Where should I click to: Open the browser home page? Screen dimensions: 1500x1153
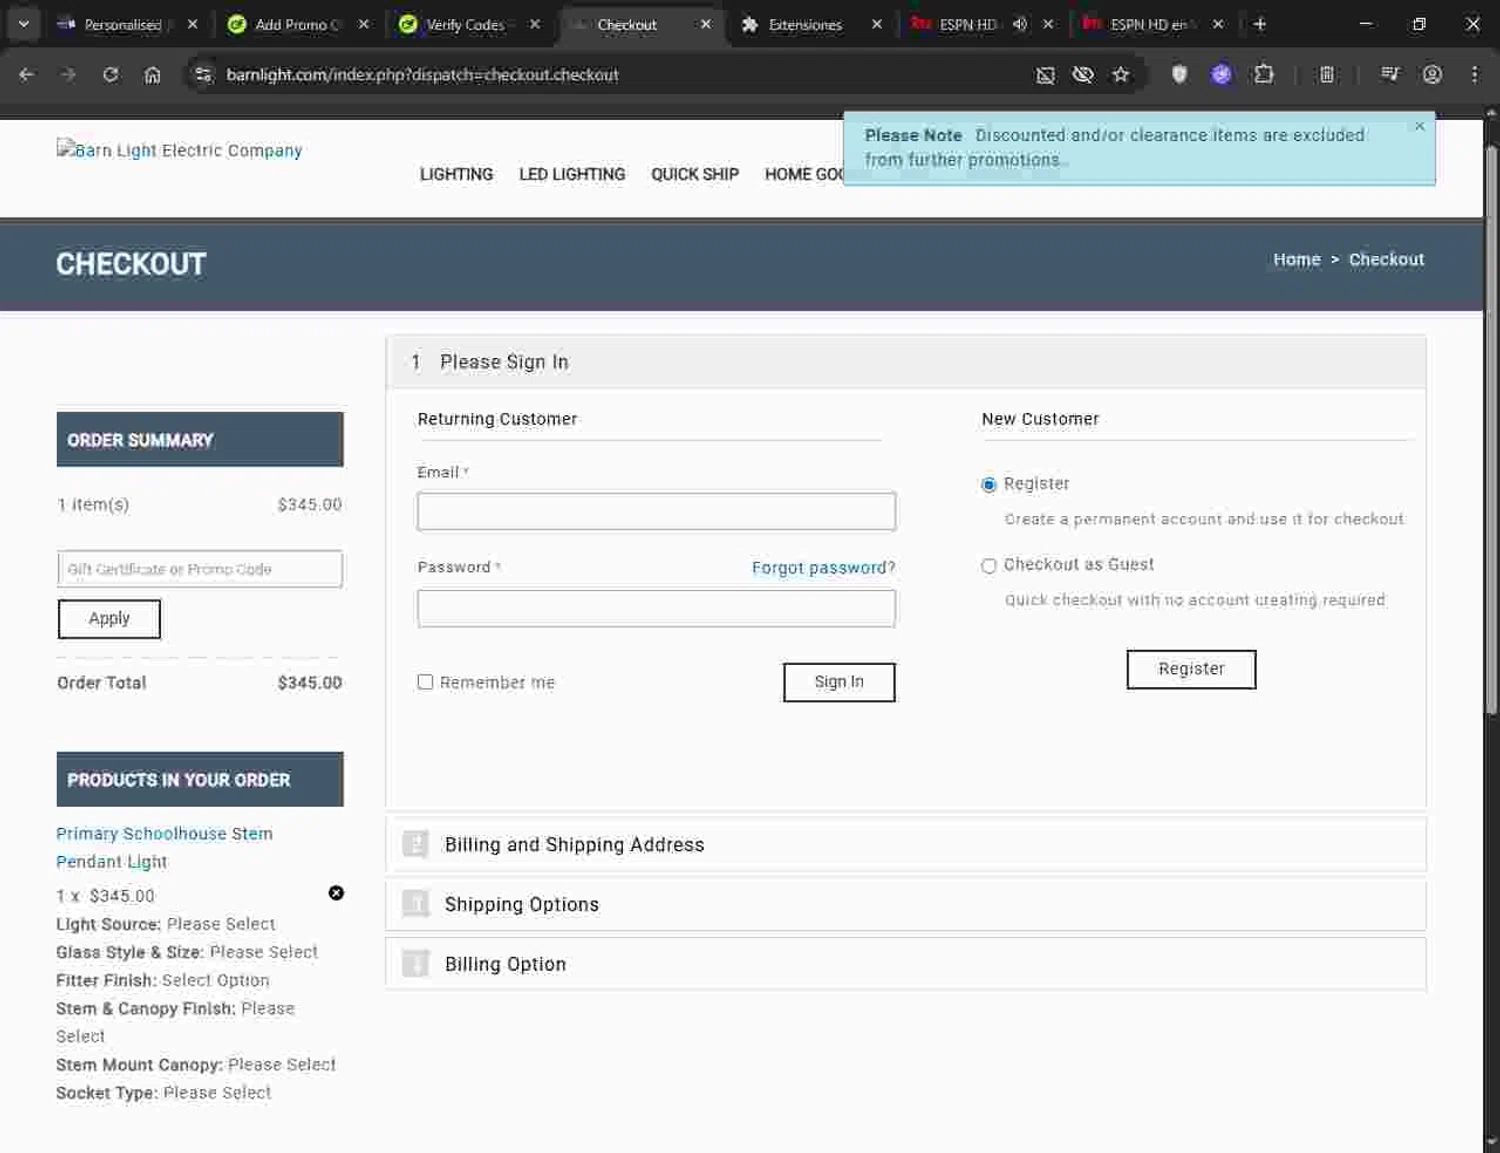point(152,75)
